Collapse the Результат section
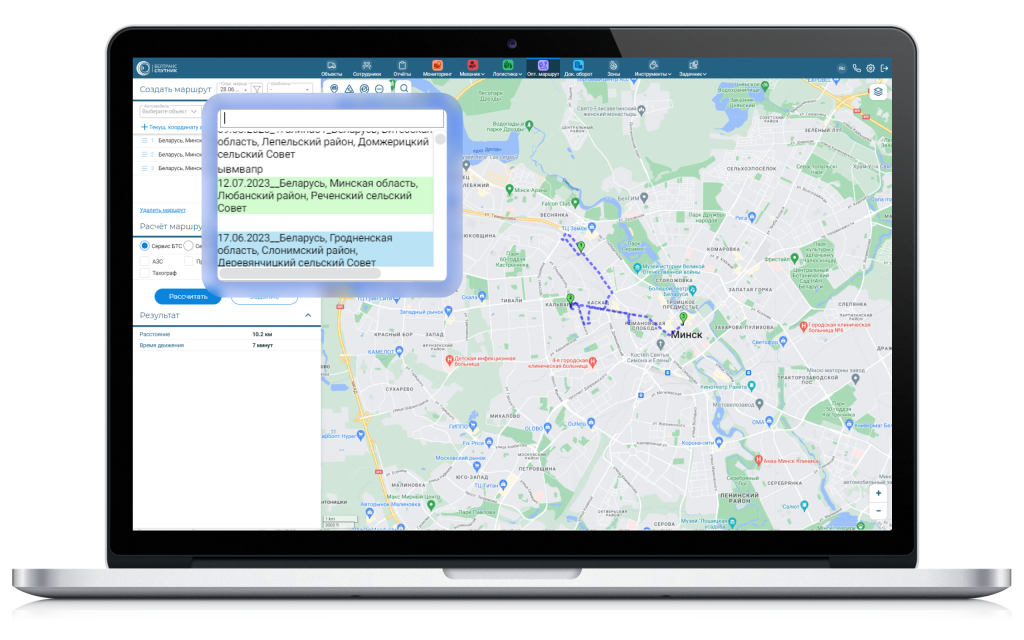The image size is (1024, 640). 307,316
